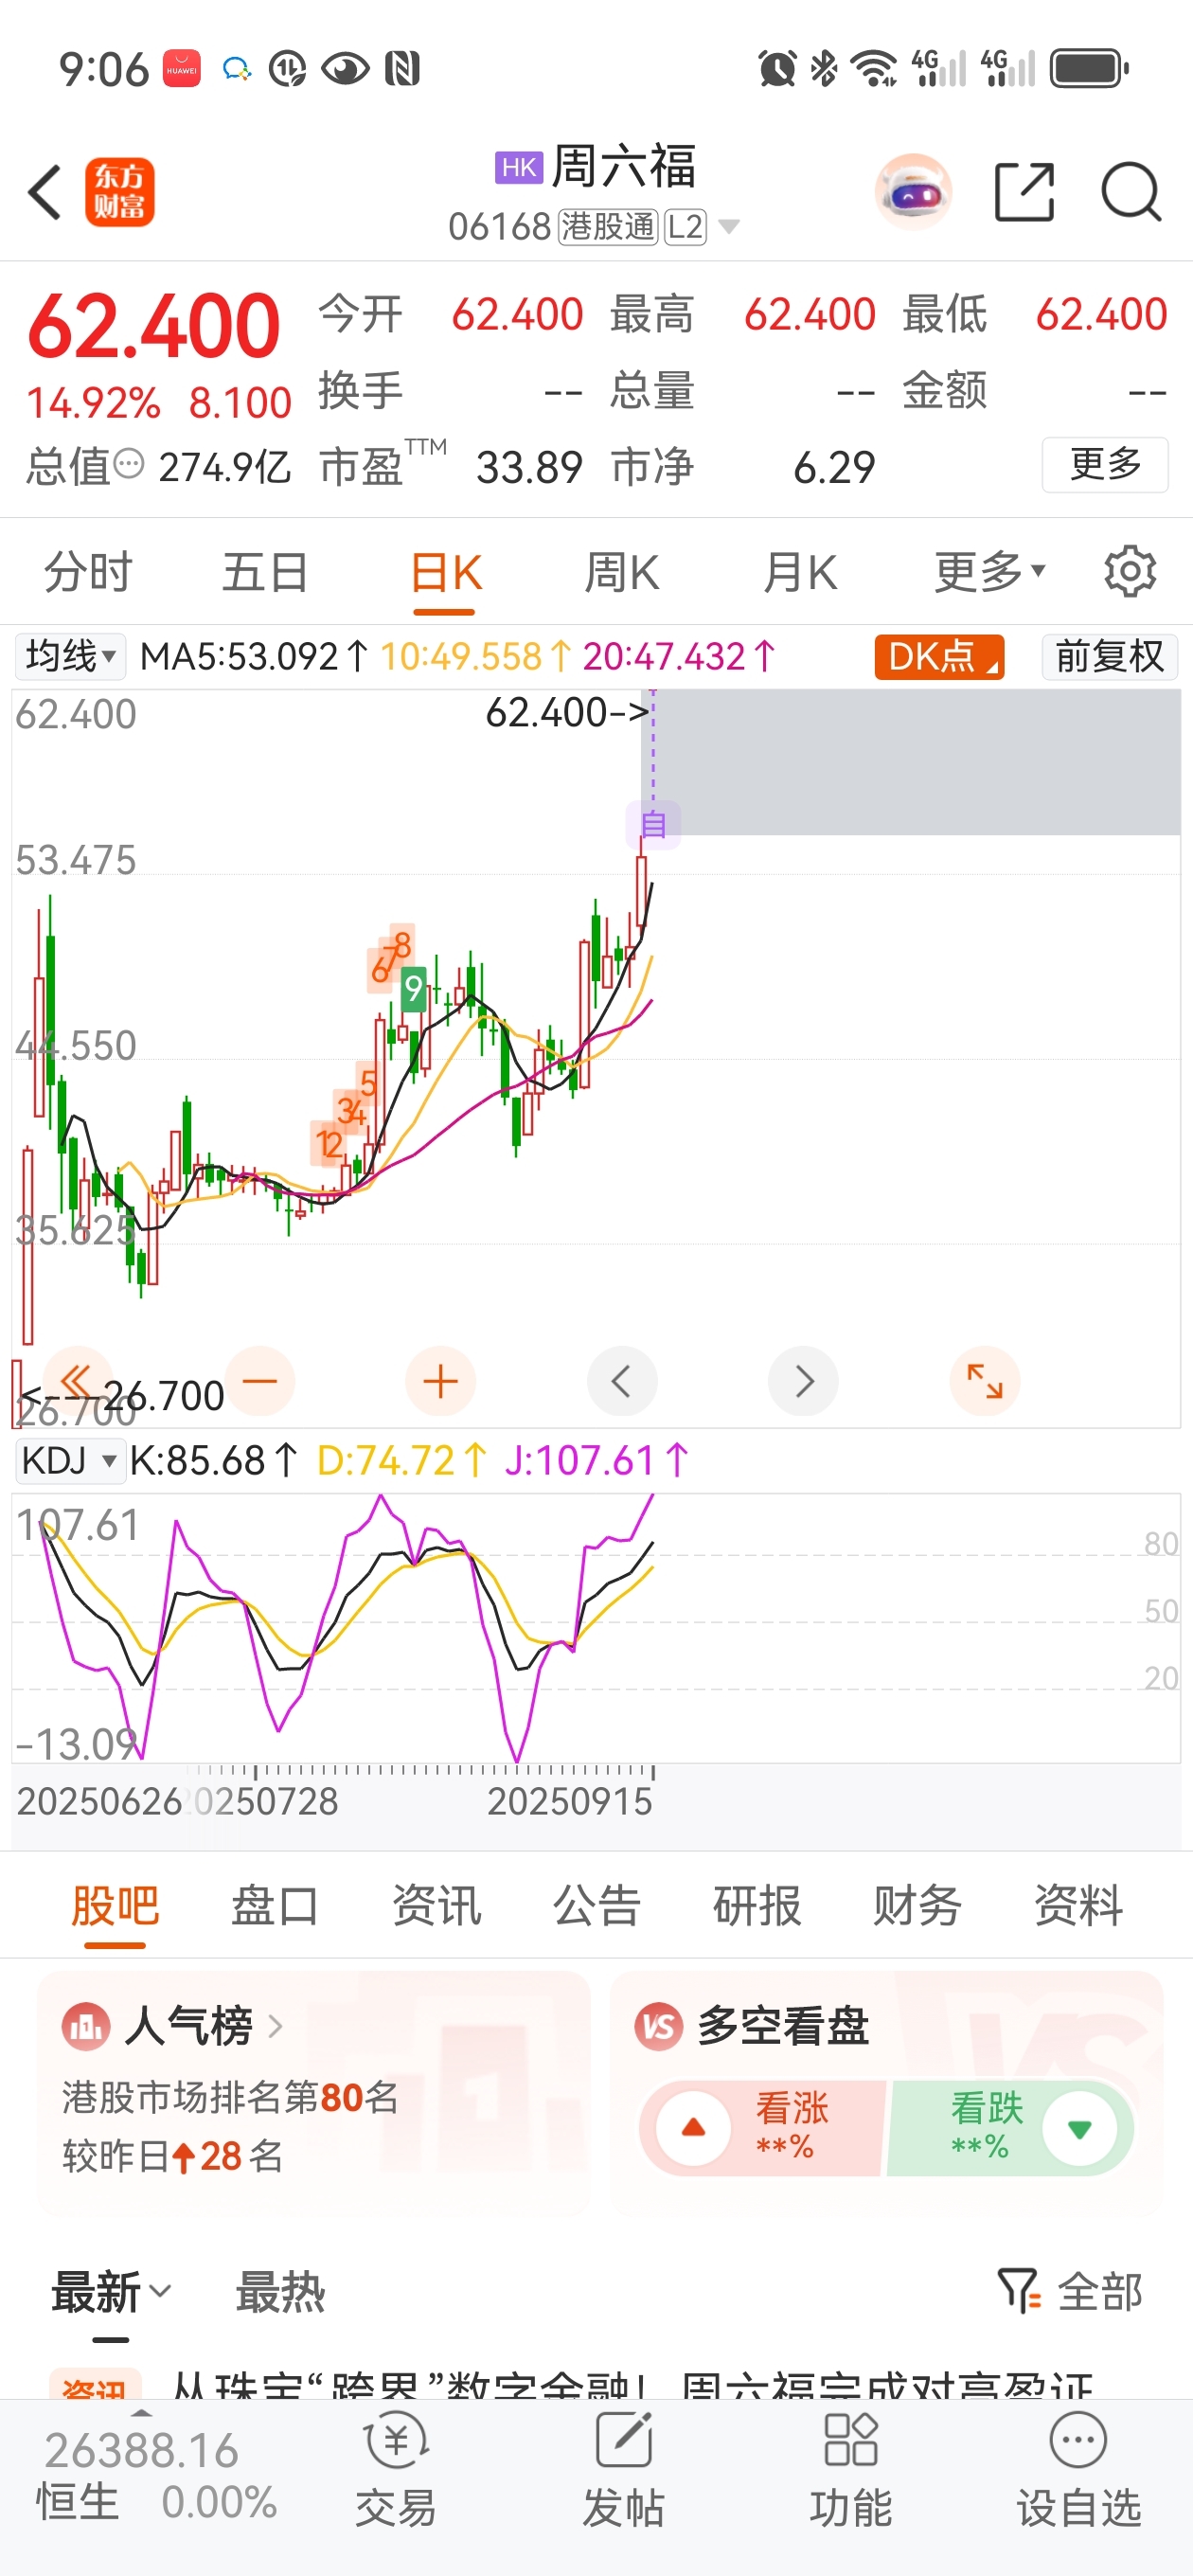This screenshot has width=1193, height=2576.
Task: Tap the 更多 quote details button
Action: (1105, 464)
